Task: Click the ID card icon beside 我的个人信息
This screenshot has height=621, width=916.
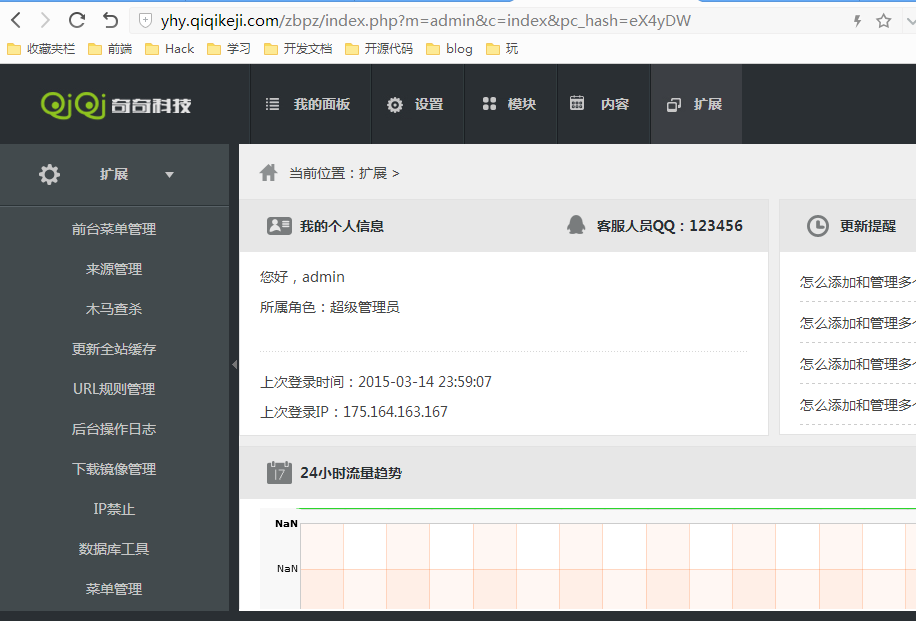Action: tap(279, 226)
